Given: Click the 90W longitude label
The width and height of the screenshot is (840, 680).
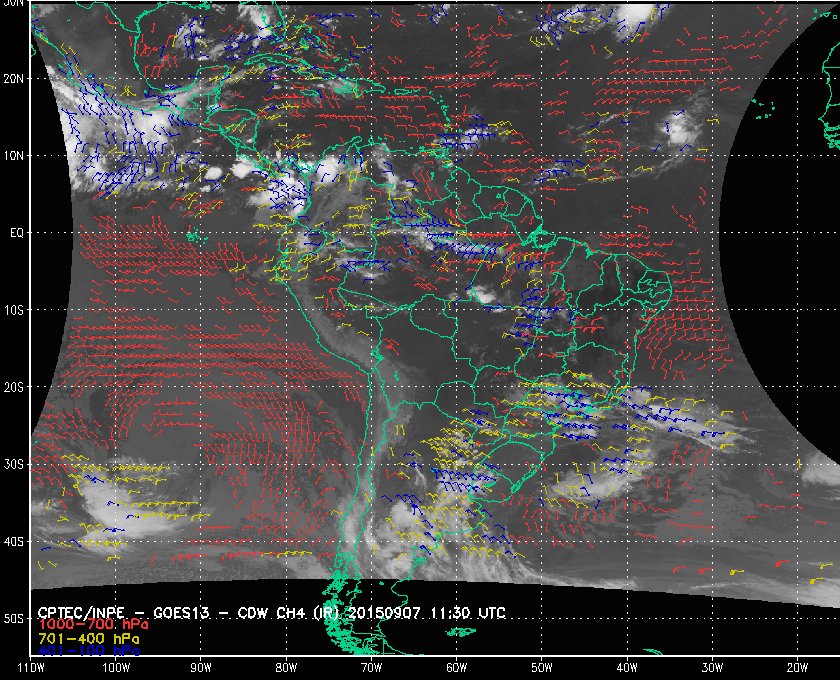Looking at the screenshot, I should 201,668.
